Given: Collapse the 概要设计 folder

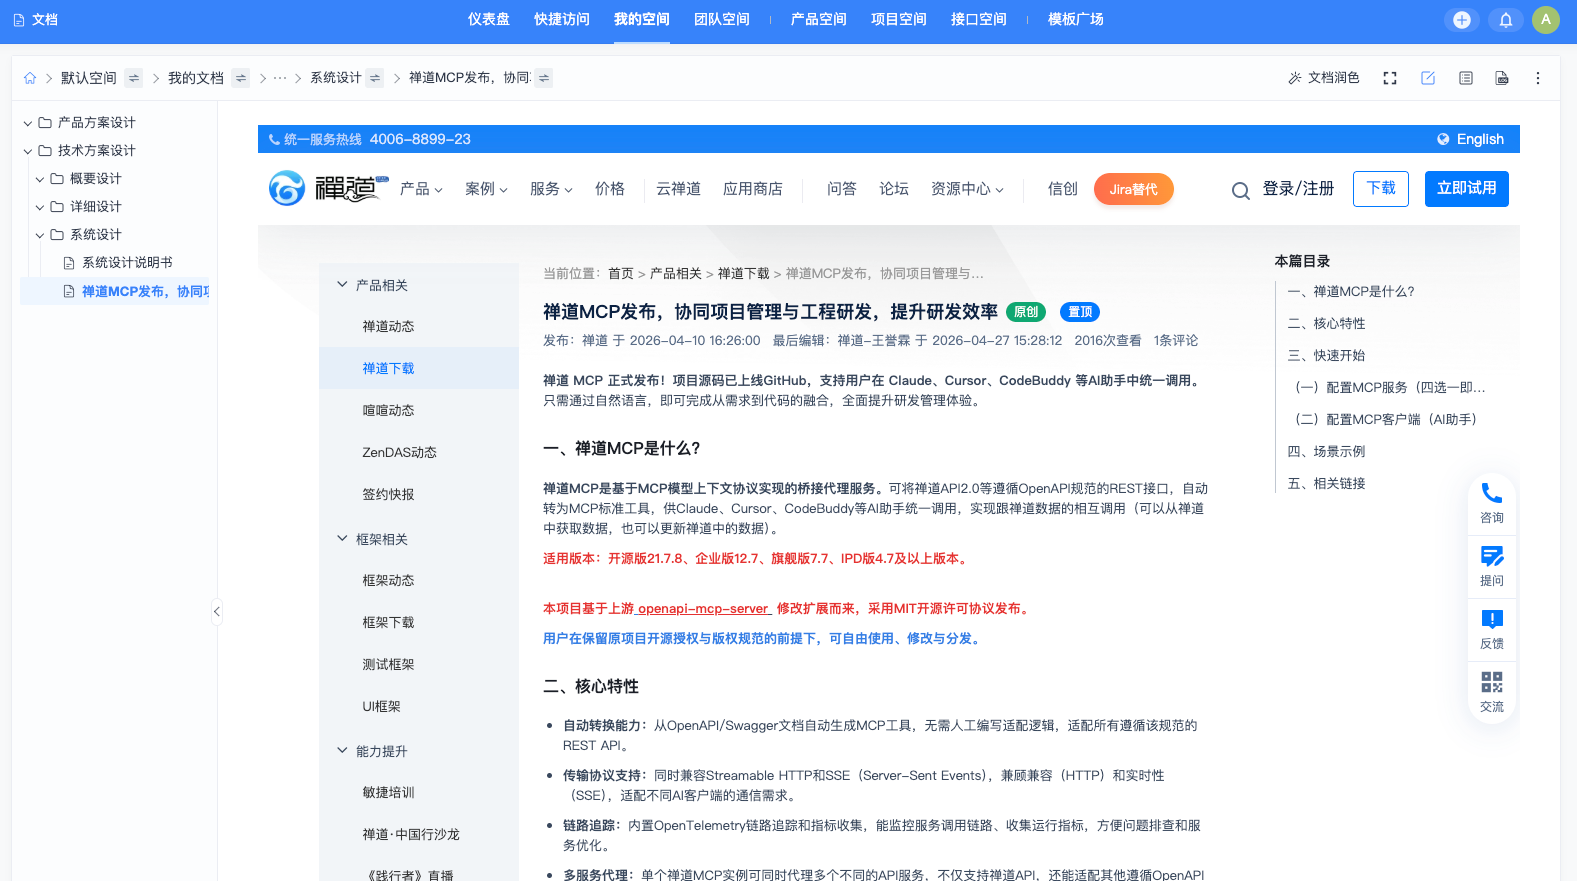Looking at the screenshot, I should pos(40,179).
